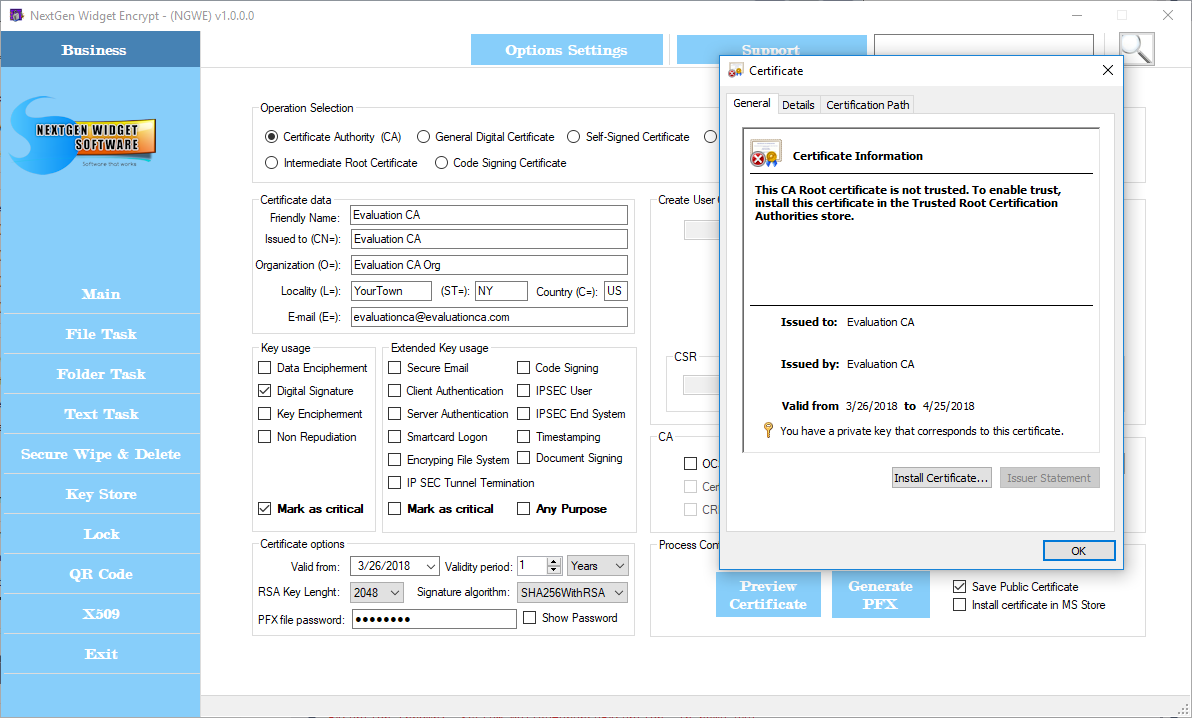Click Exit in the sidebar
This screenshot has width=1192, height=718.
coord(101,654)
